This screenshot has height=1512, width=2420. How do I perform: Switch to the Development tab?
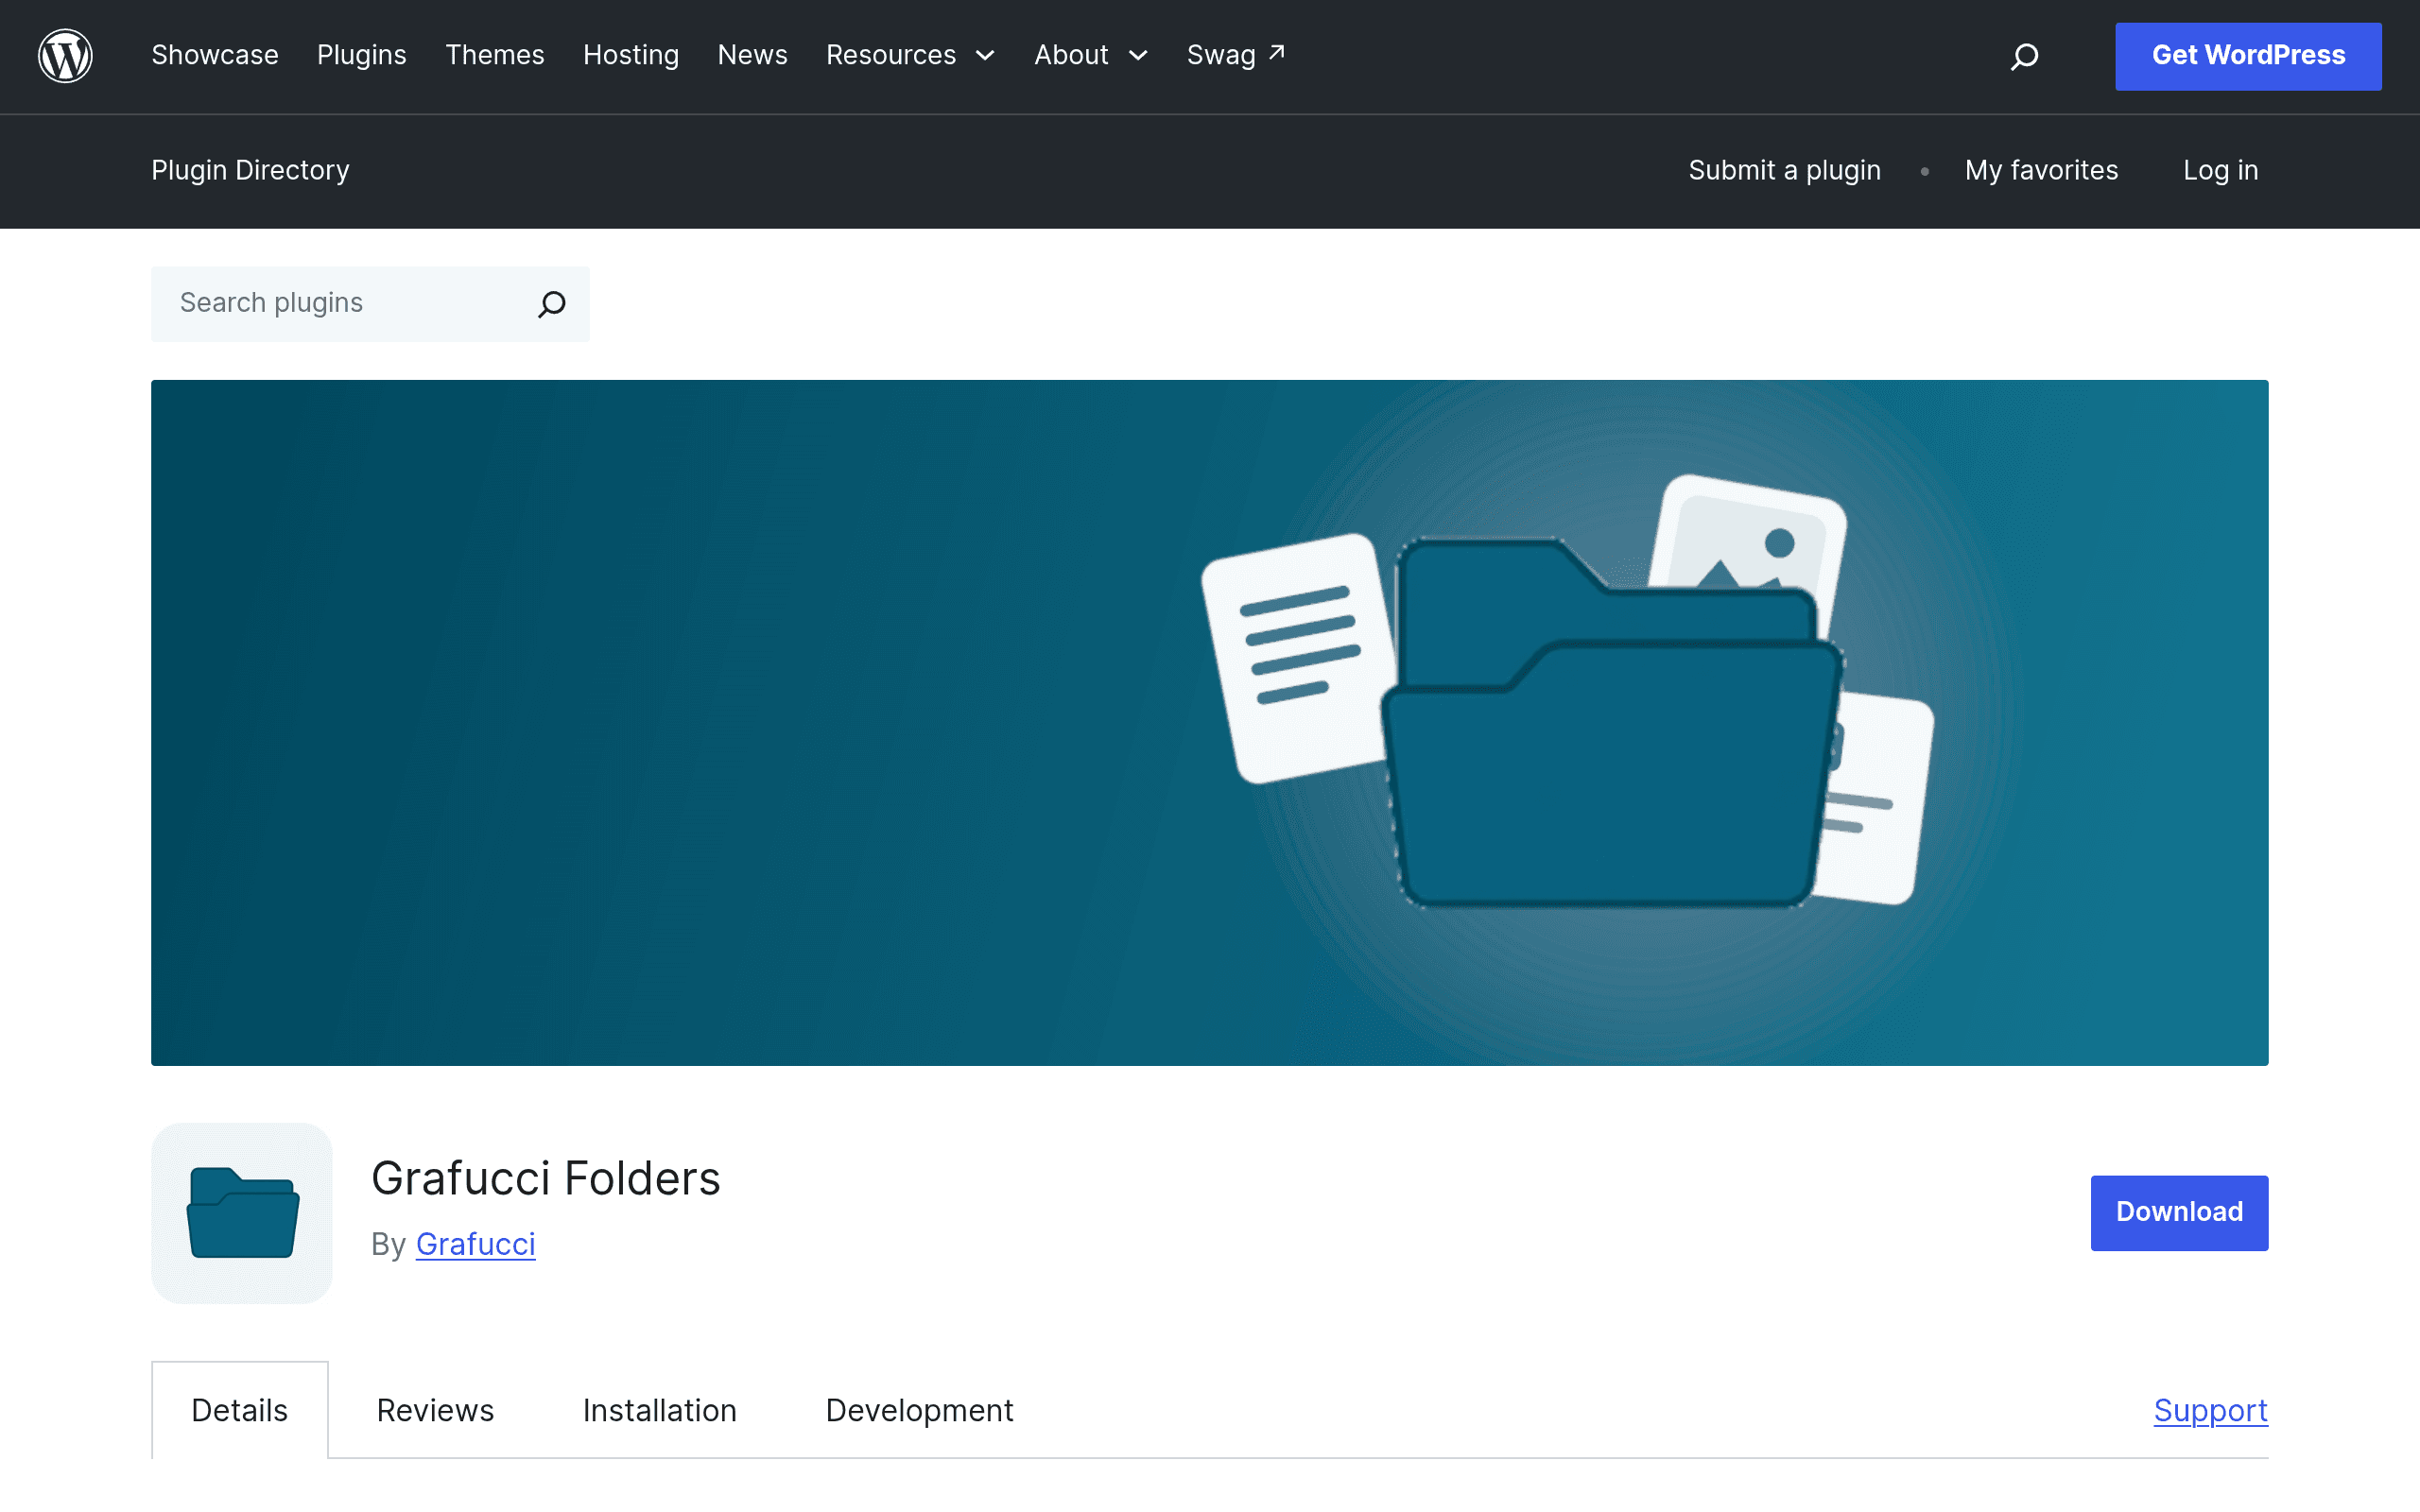[x=919, y=1410]
